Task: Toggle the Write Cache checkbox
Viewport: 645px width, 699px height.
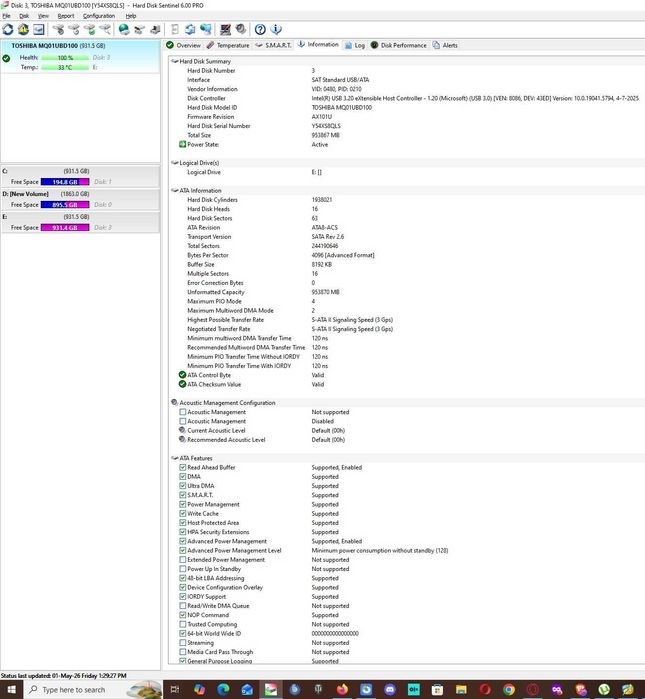Action: click(183, 513)
